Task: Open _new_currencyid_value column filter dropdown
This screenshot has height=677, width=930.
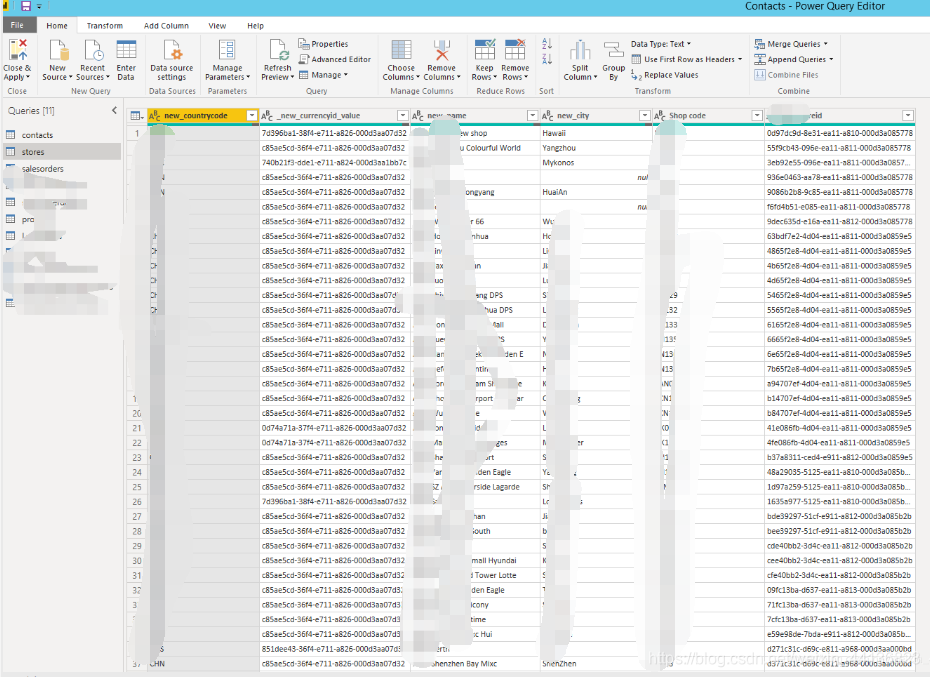Action: click(403, 116)
